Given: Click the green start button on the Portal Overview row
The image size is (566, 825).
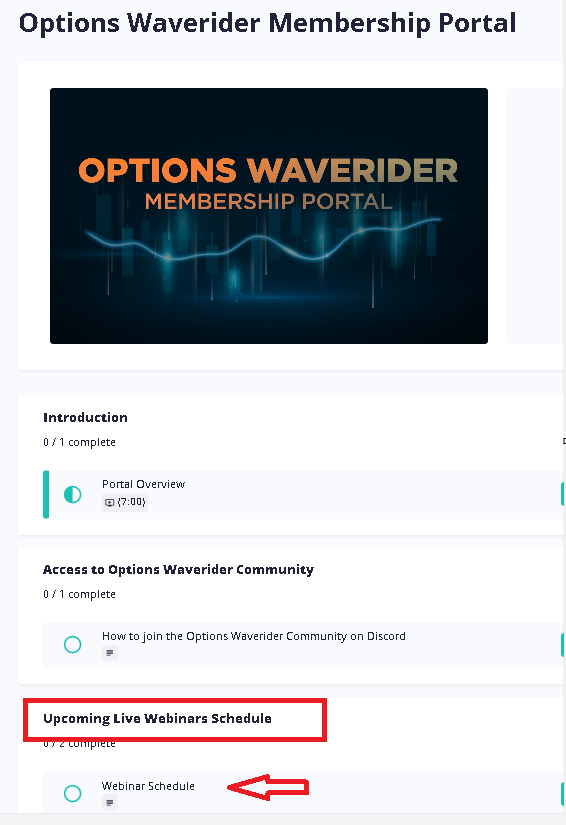Looking at the screenshot, I should pyautogui.click(x=563, y=495).
